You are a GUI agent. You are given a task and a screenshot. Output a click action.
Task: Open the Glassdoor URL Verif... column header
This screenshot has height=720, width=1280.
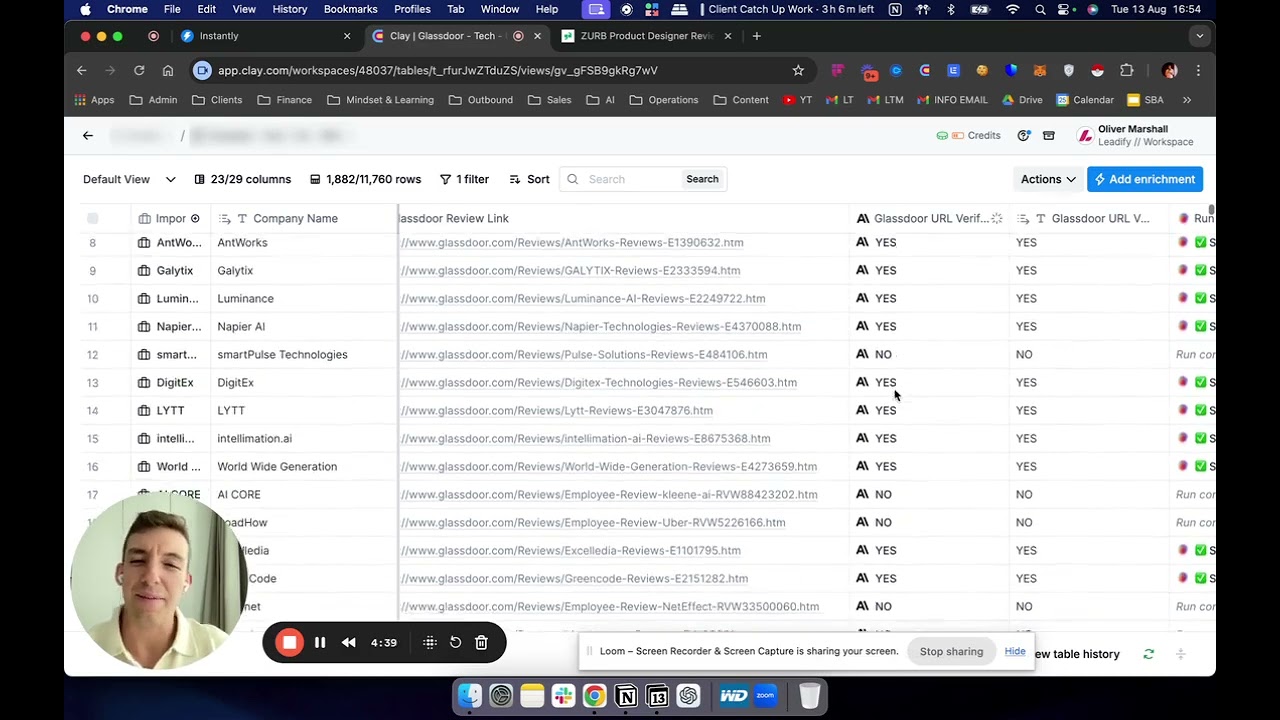click(930, 219)
